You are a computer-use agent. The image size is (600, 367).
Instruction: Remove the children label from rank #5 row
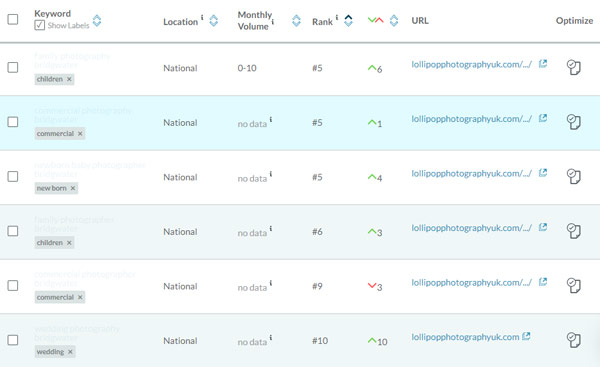[69, 79]
